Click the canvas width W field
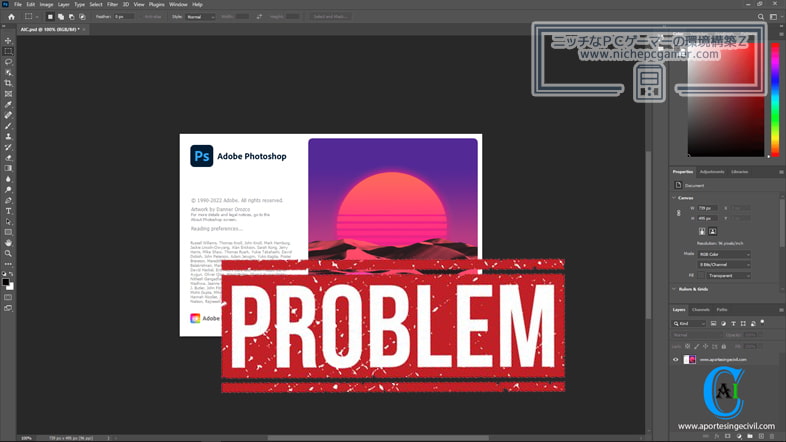786x442 pixels. (x=707, y=208)
